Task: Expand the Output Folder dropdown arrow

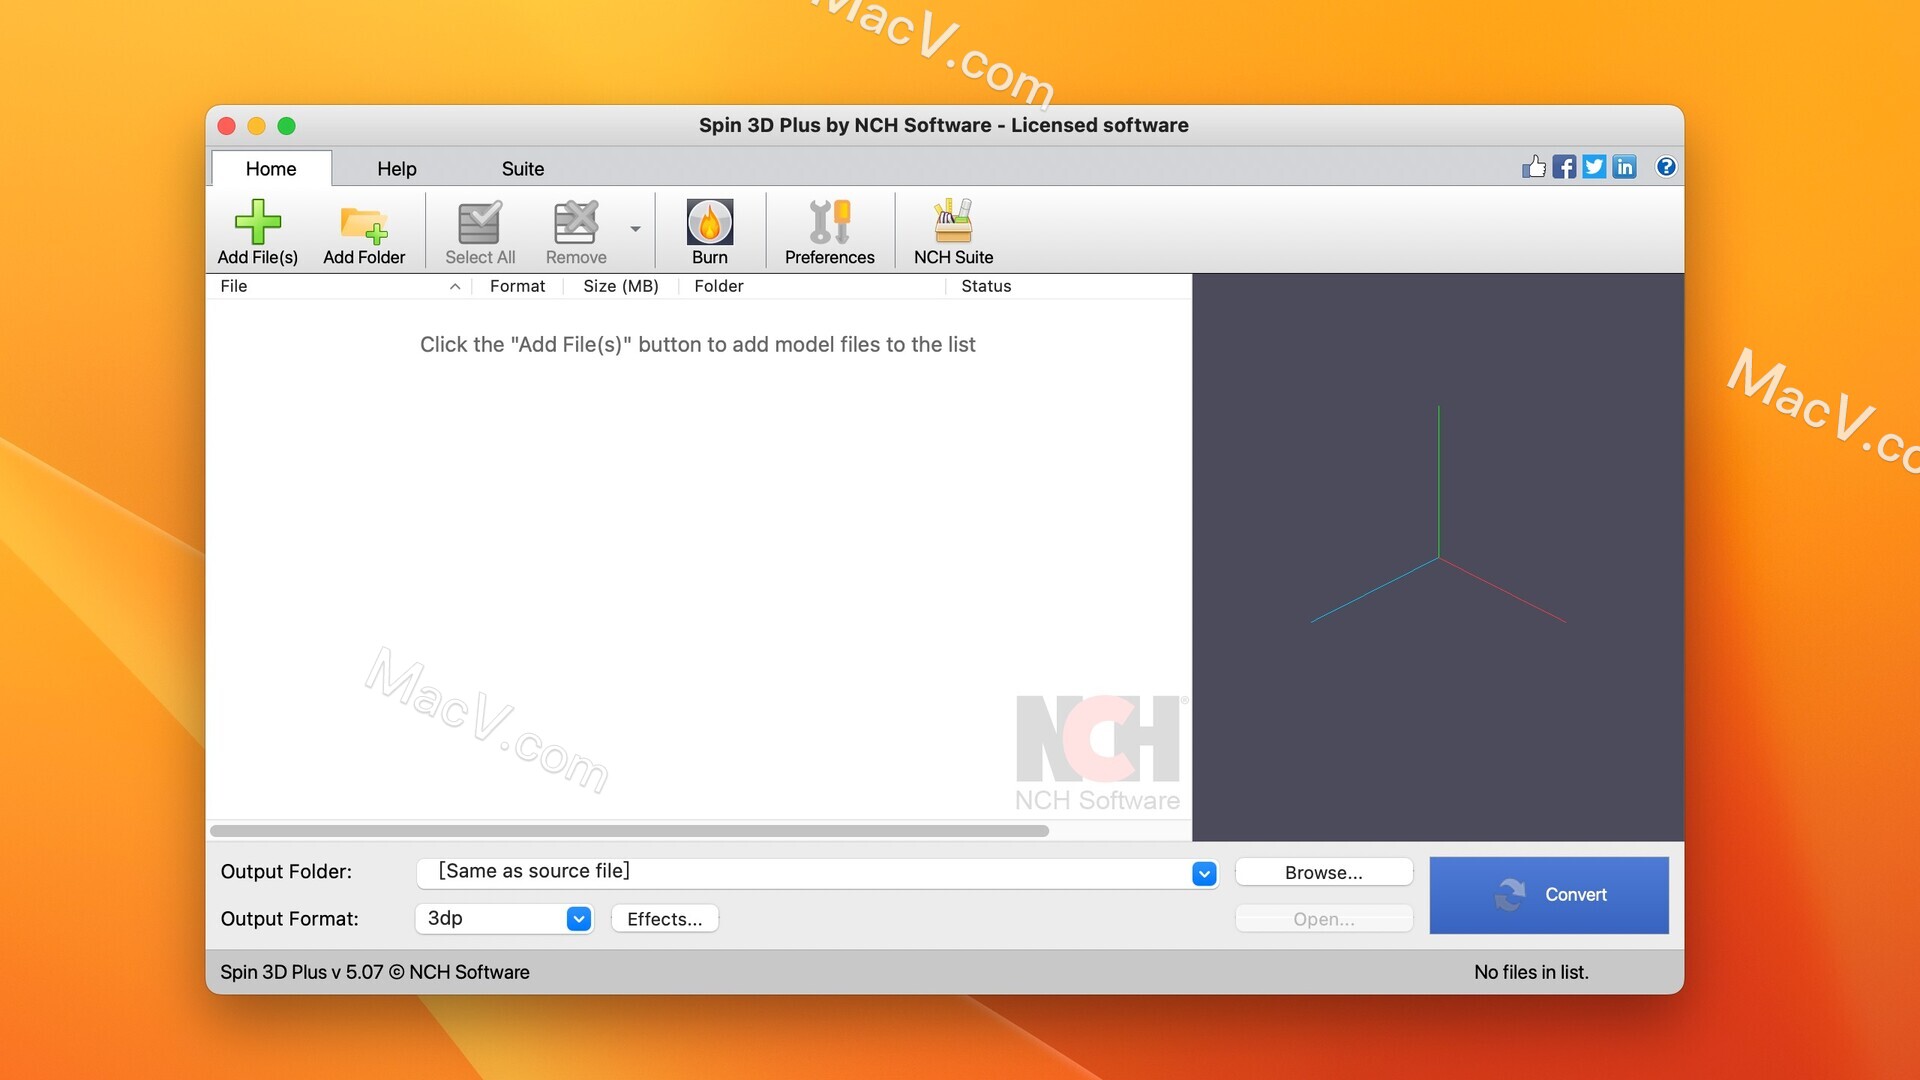Action: pos(1203,870)
